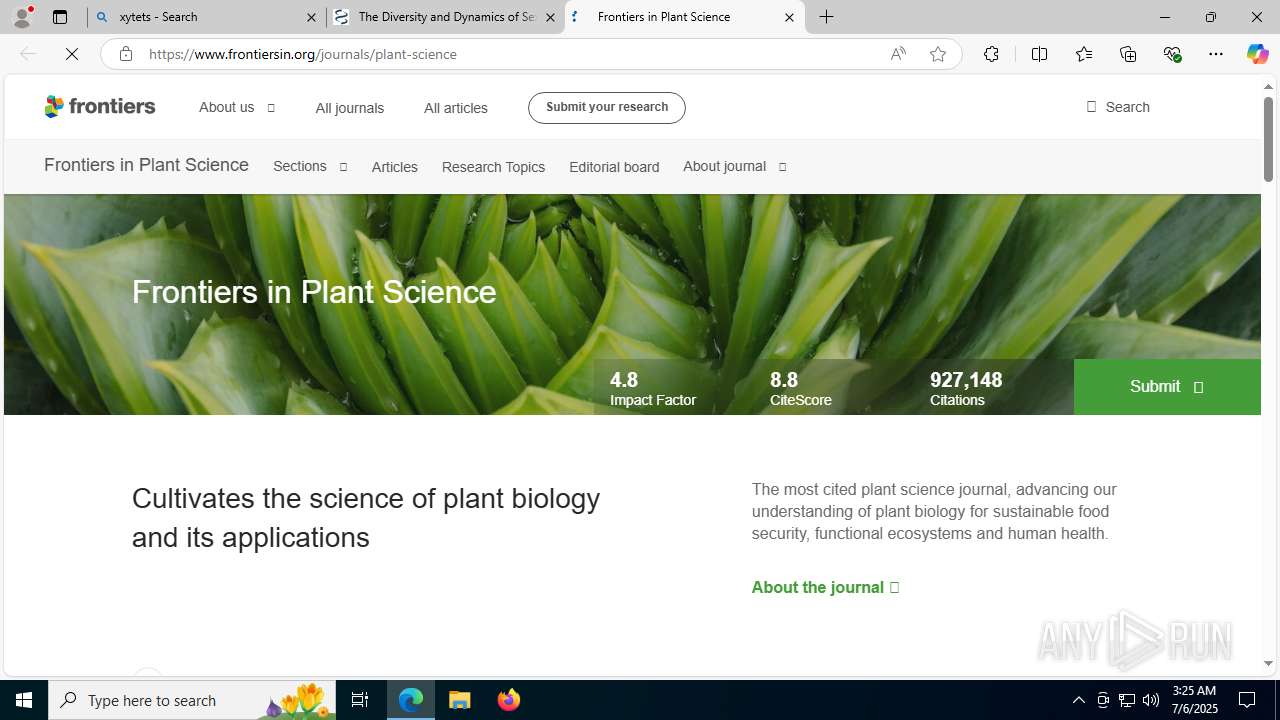Click Submit your research button
This screenshot has height=720, width=1280.
tap(606, 107)
